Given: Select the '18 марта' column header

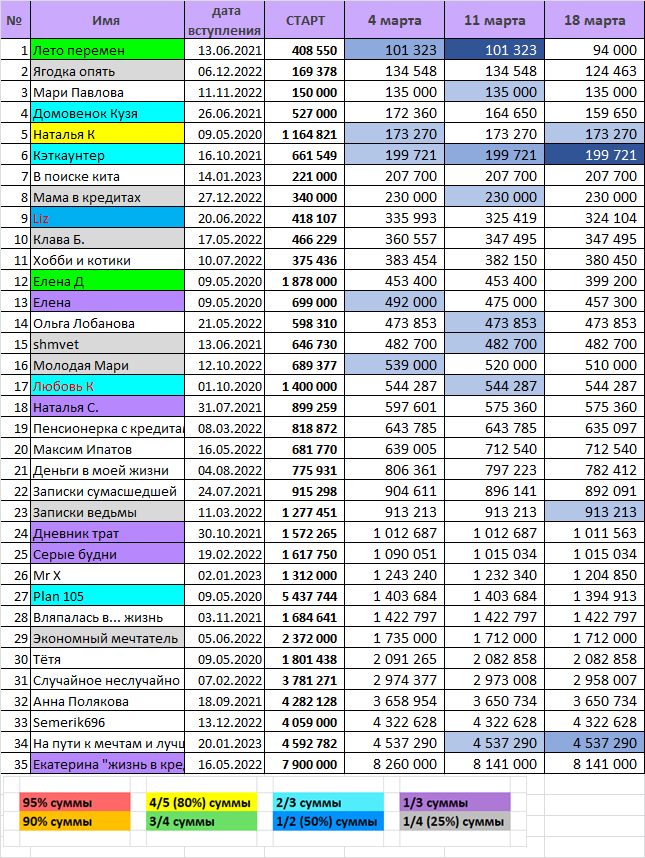Looking at the screenshot, I should click(x=595, y=20).
